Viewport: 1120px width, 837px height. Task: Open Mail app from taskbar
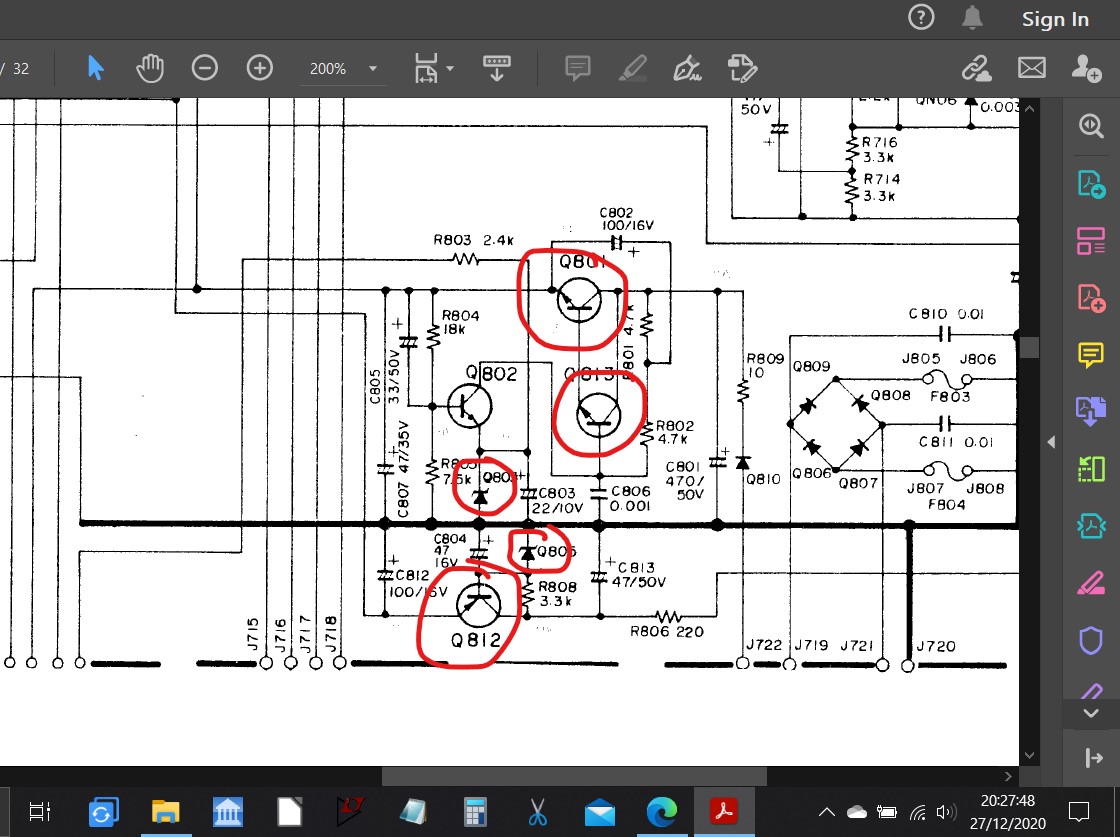(600, 812)
